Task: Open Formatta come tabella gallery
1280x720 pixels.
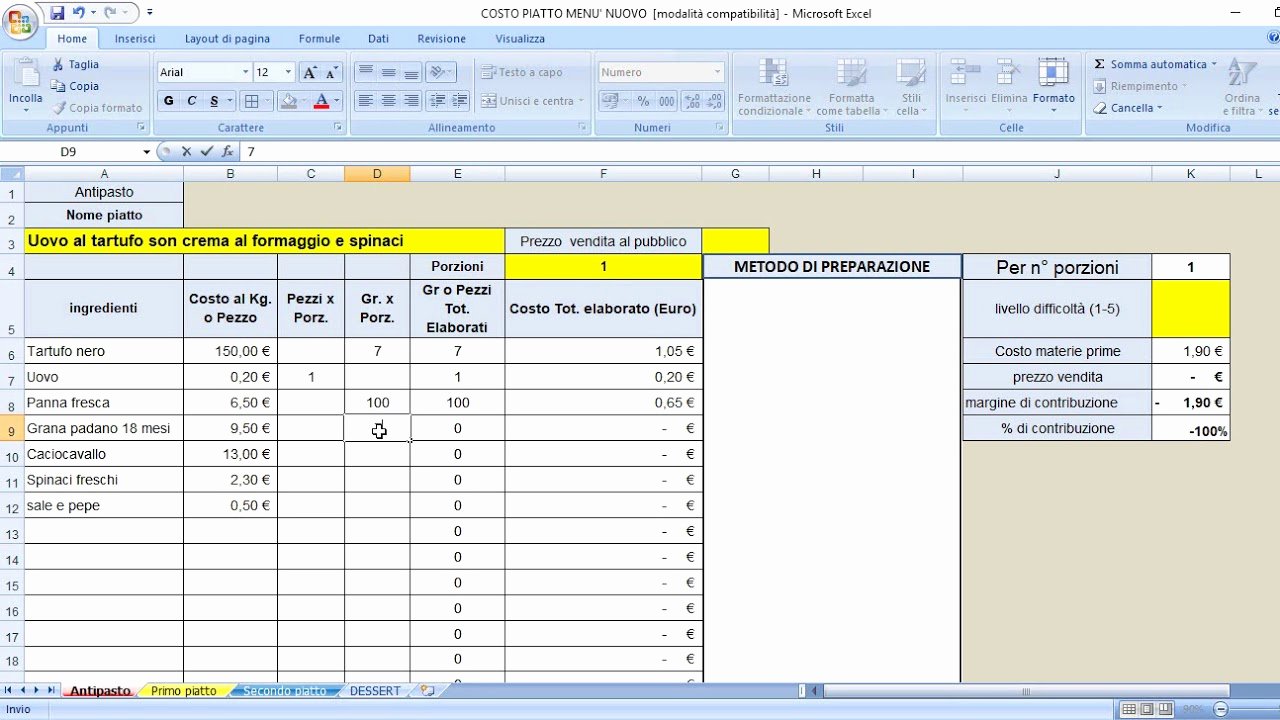Action: [851, 87]
